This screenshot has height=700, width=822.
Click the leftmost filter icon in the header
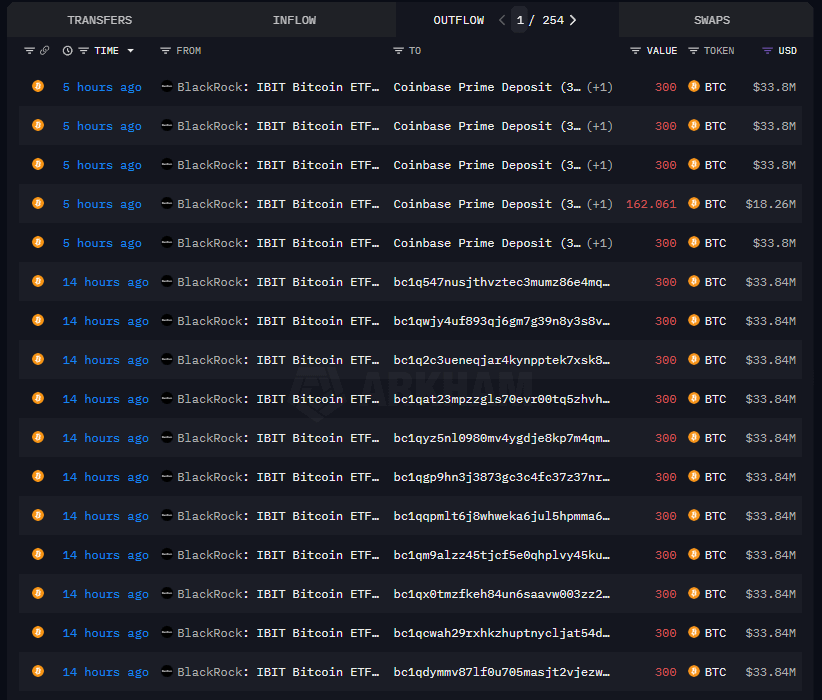pos(29,50)
